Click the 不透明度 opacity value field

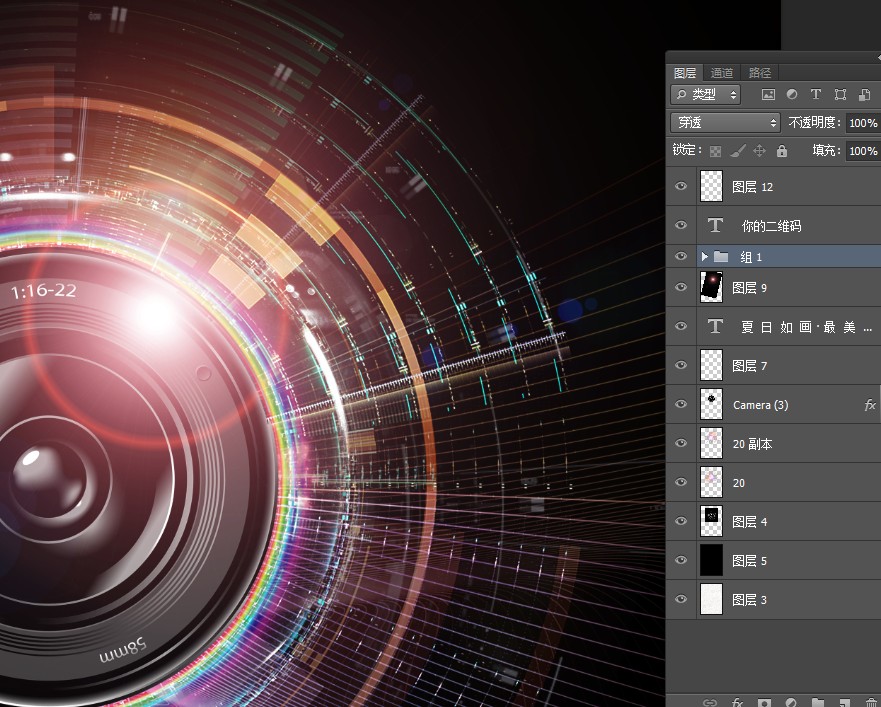pyautogui.click(x=863, y=123)
